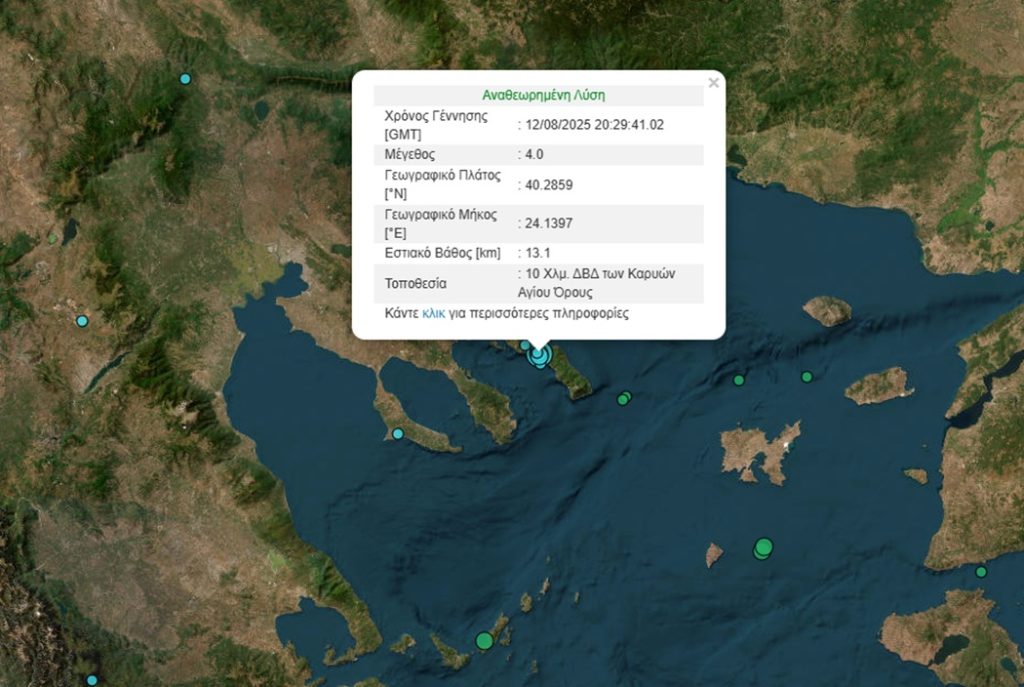The width and height of the screenshot is (1024, 687).
Task: Select the large green marker pair south of Lemnos
Action: point(763,548)
